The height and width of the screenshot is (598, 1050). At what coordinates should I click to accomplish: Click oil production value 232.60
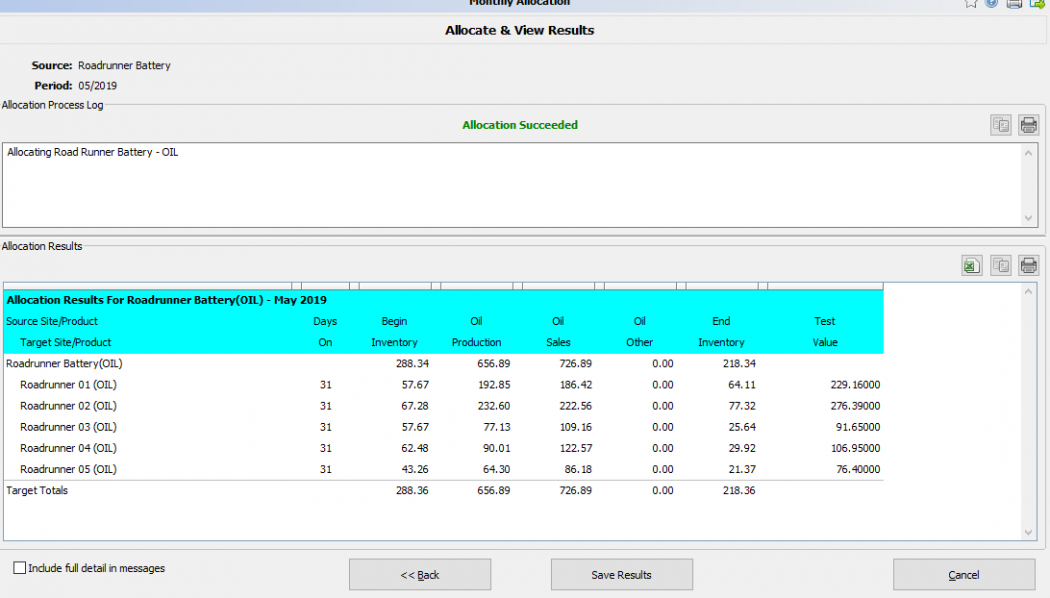point(494,406)
